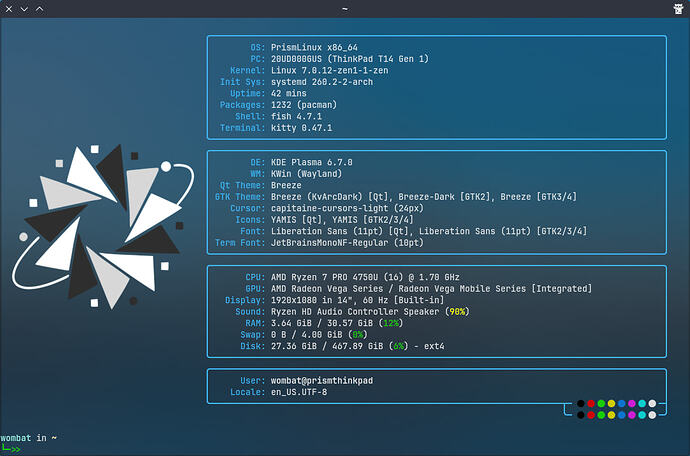690x456 pixels.
Task: Select the cyan dot in lower palette row
Action: [642, 415]
